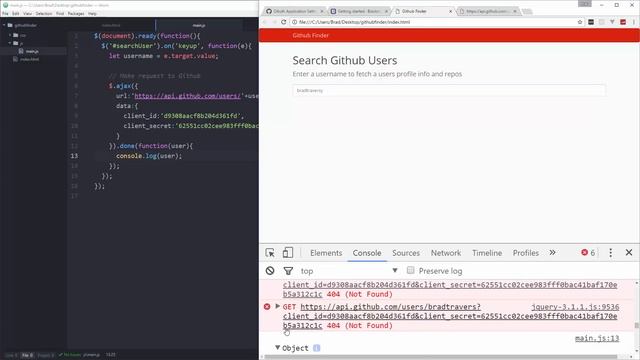Switch to the Timeline tab in DevTools
Viewport: 640px width, 360px height.
[x=487, y=253]
